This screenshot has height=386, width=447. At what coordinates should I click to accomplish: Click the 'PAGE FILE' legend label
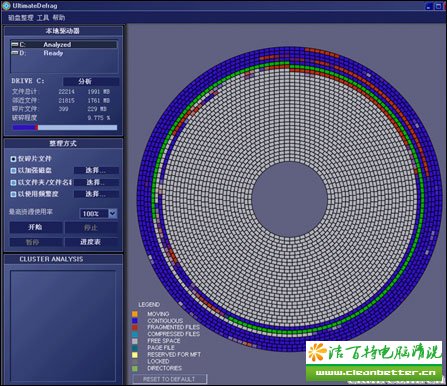(161, 348)
